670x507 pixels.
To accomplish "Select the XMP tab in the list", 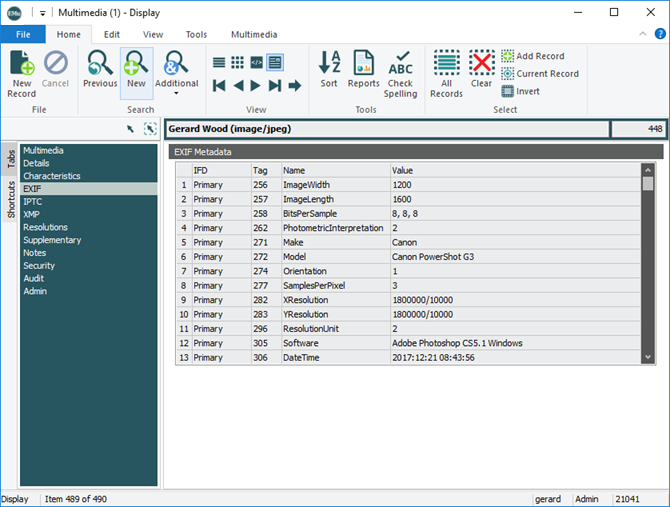I will [x=32, y=214].
